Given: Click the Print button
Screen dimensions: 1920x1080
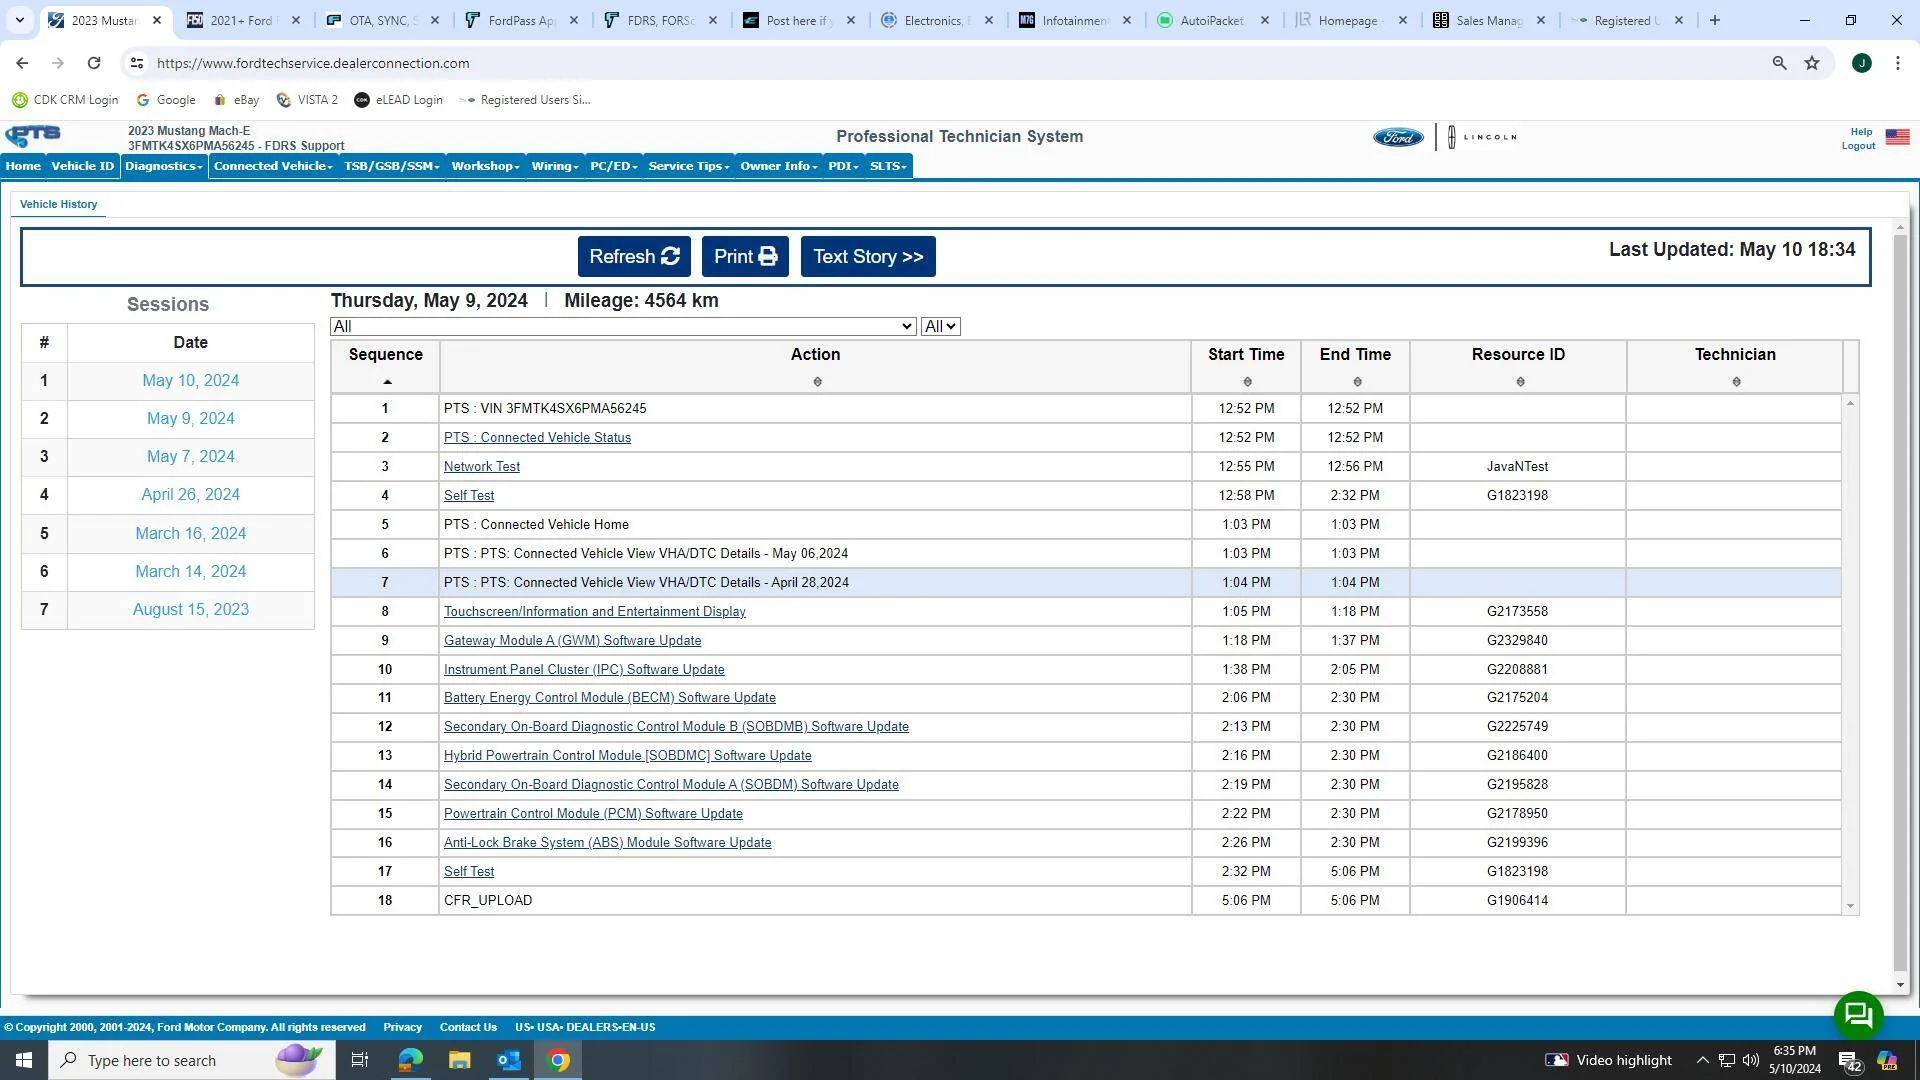Looking at the screenshot, I should click(745, 257).
